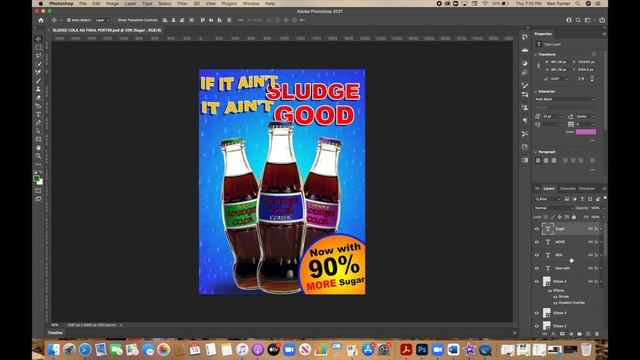Select the Zoom tool
Screen dimensions: 640x360
pyautogui.click(x=38, y=156)
